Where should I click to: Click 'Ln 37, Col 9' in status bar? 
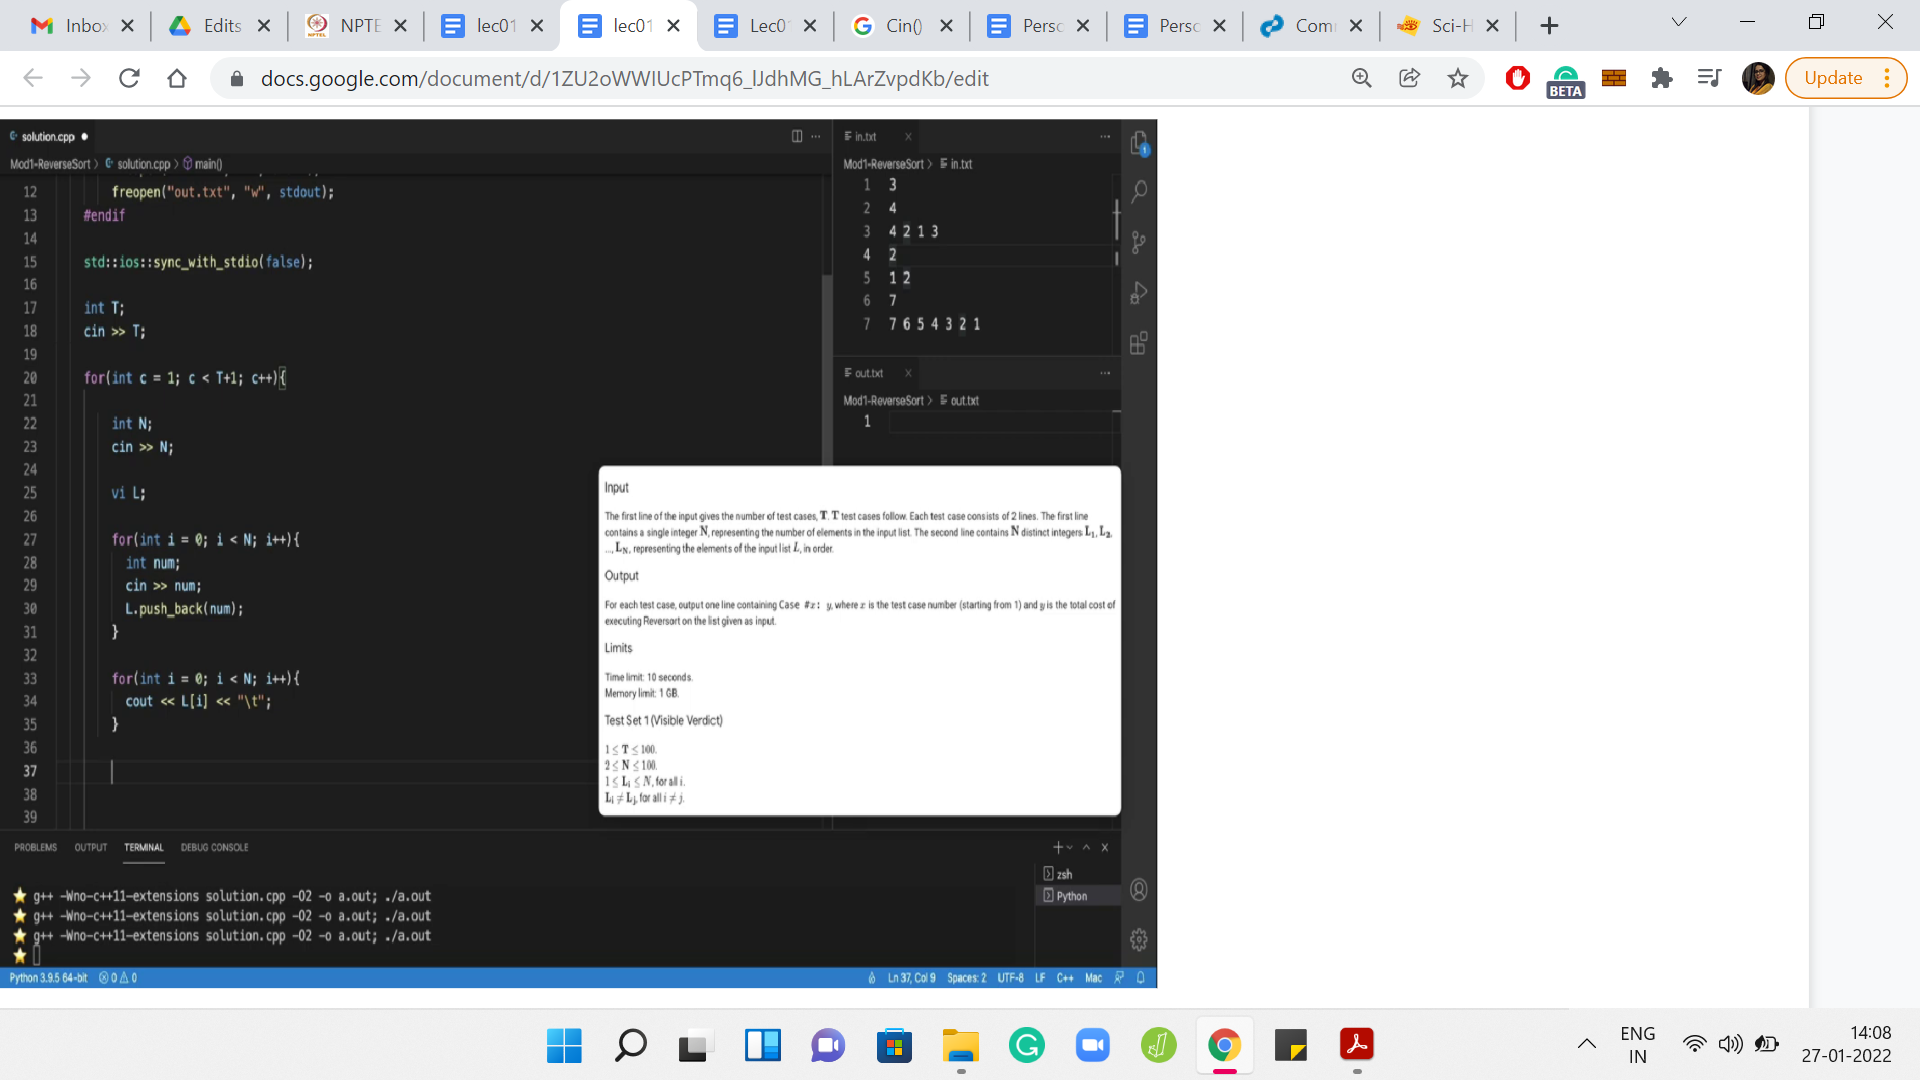(911, 978)
